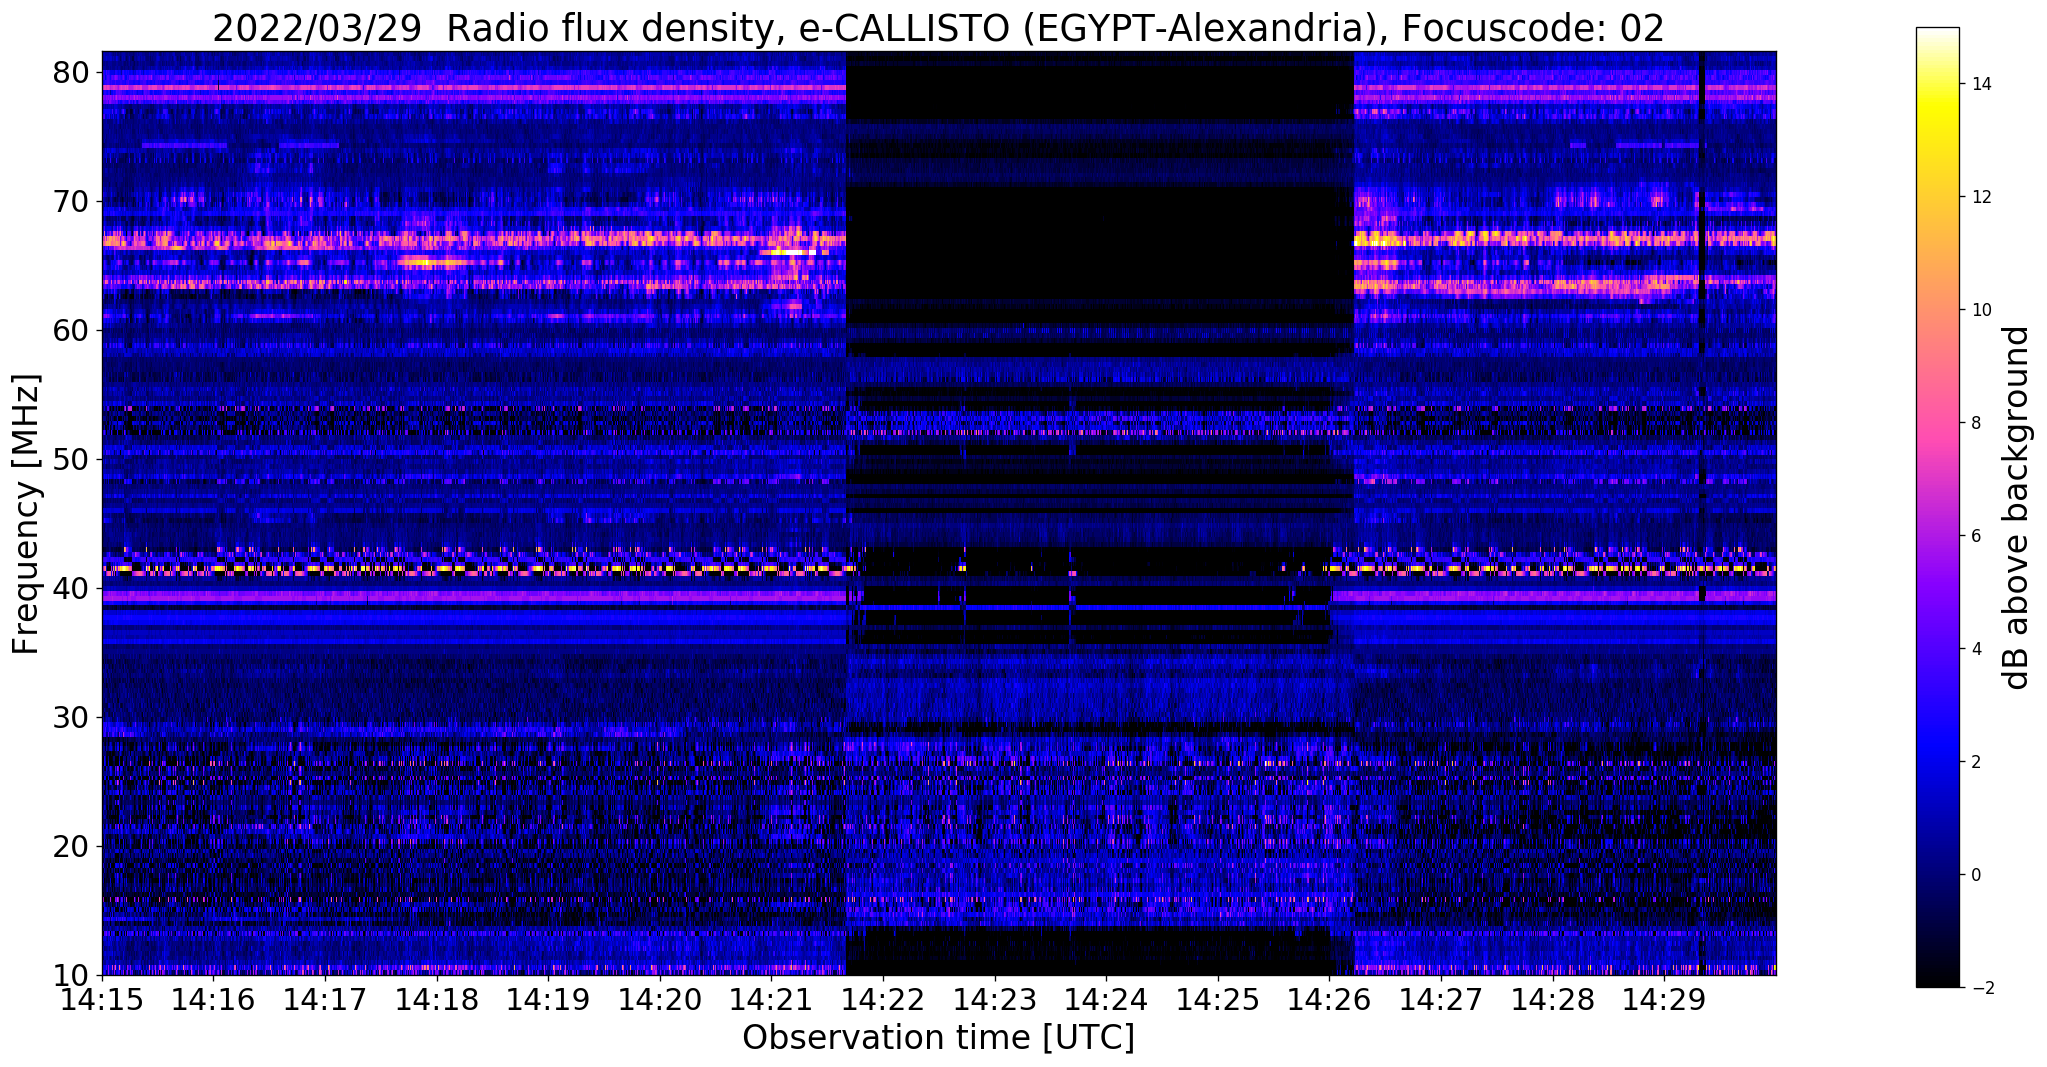
Task: Click the 14:23 time tick label
Action: point(994,1000)
